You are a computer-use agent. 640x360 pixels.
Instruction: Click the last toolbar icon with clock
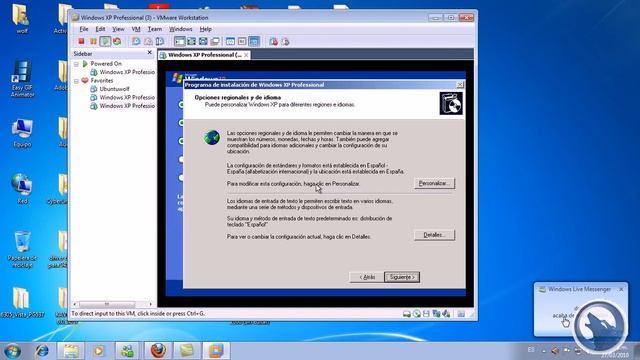coord(285,41)
